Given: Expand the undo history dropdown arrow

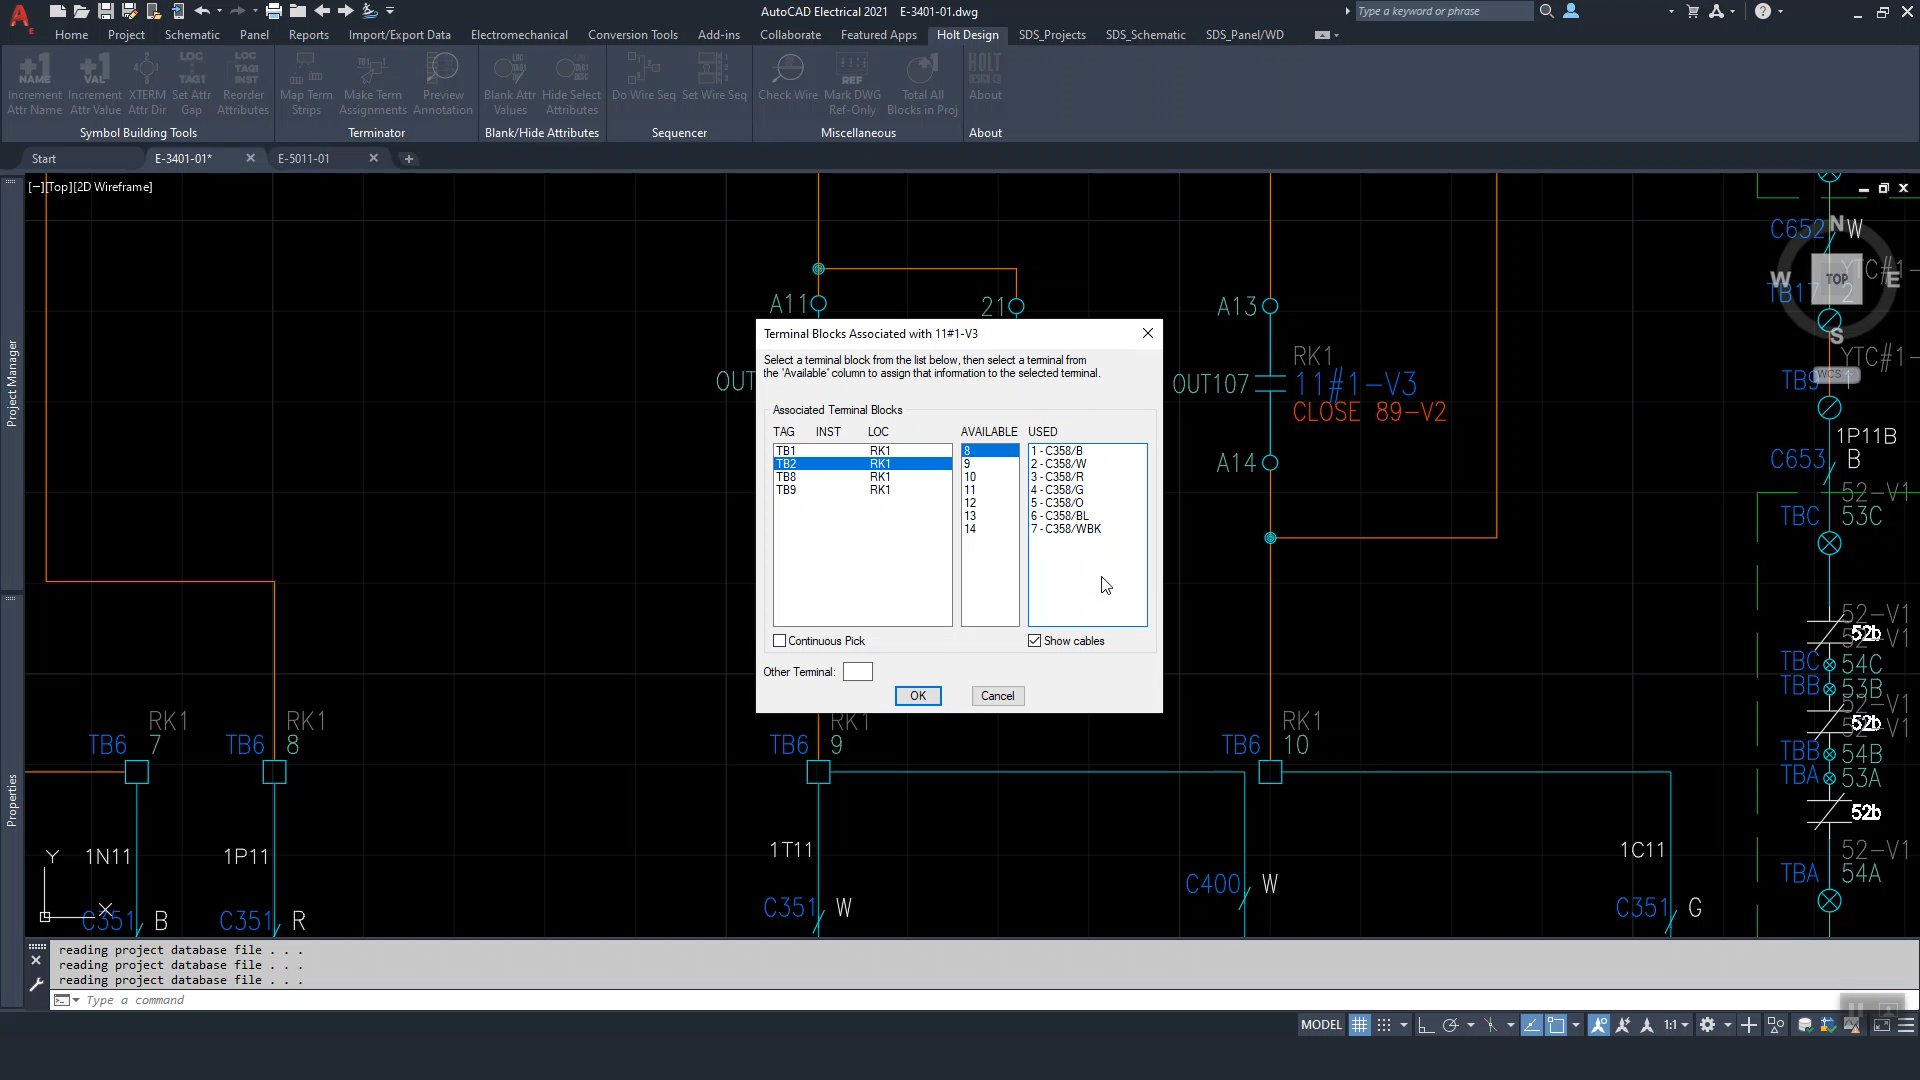Looking at the screenshot, I should (x=219, y=11).
